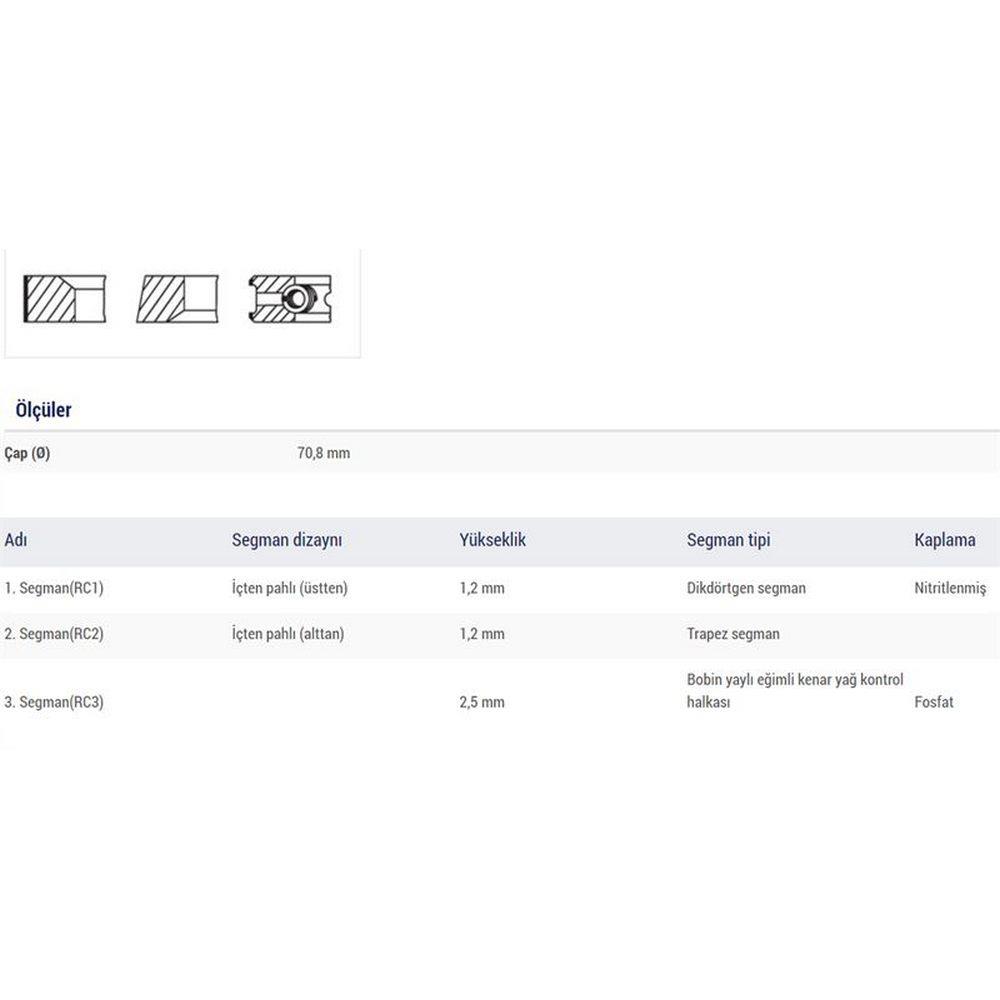The image size is (1000, 1000).
Task: Click the Trapez segman type text
Action: pyautogui.click(x=733, y=634)
